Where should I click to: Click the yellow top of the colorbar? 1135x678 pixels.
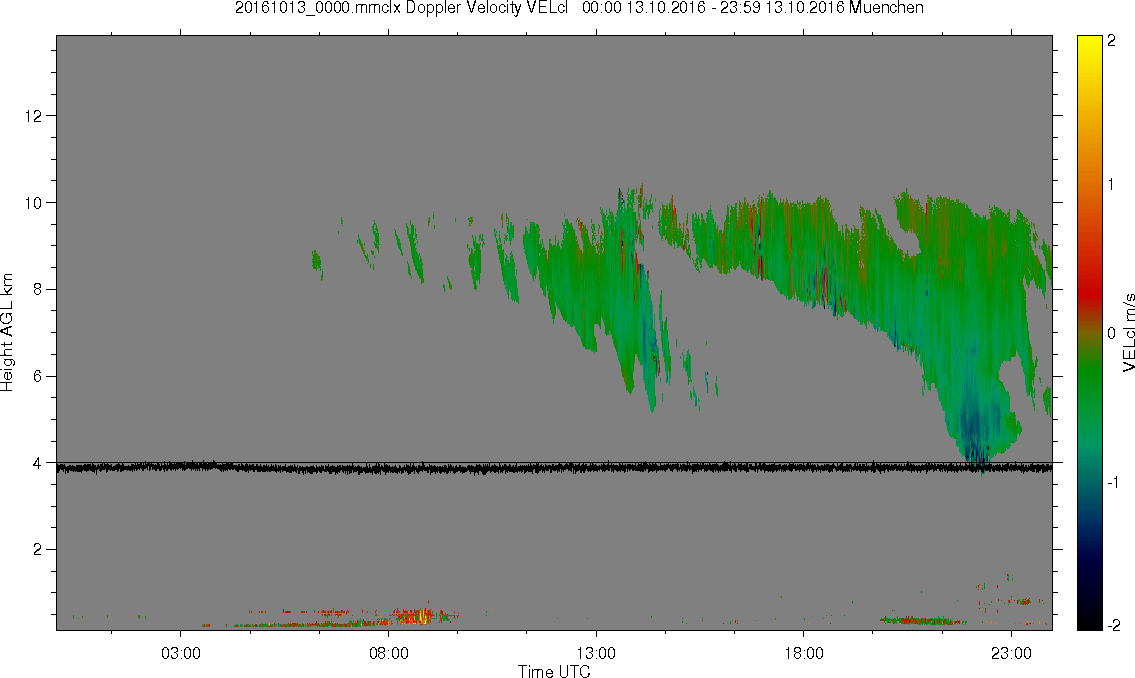pos(1089,45)
